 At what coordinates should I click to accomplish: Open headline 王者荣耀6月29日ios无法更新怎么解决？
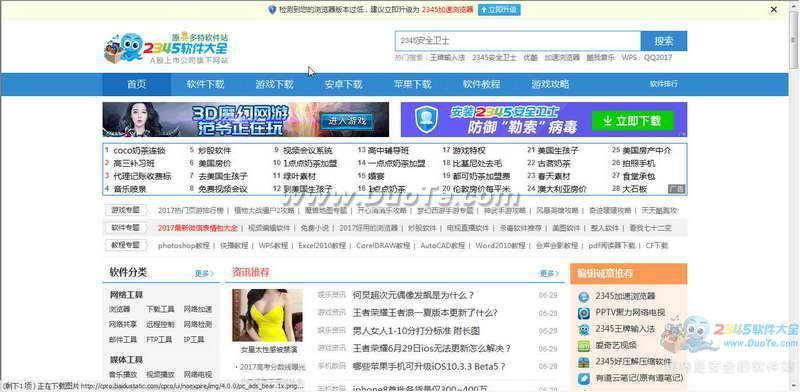click(x=432, y=349)
